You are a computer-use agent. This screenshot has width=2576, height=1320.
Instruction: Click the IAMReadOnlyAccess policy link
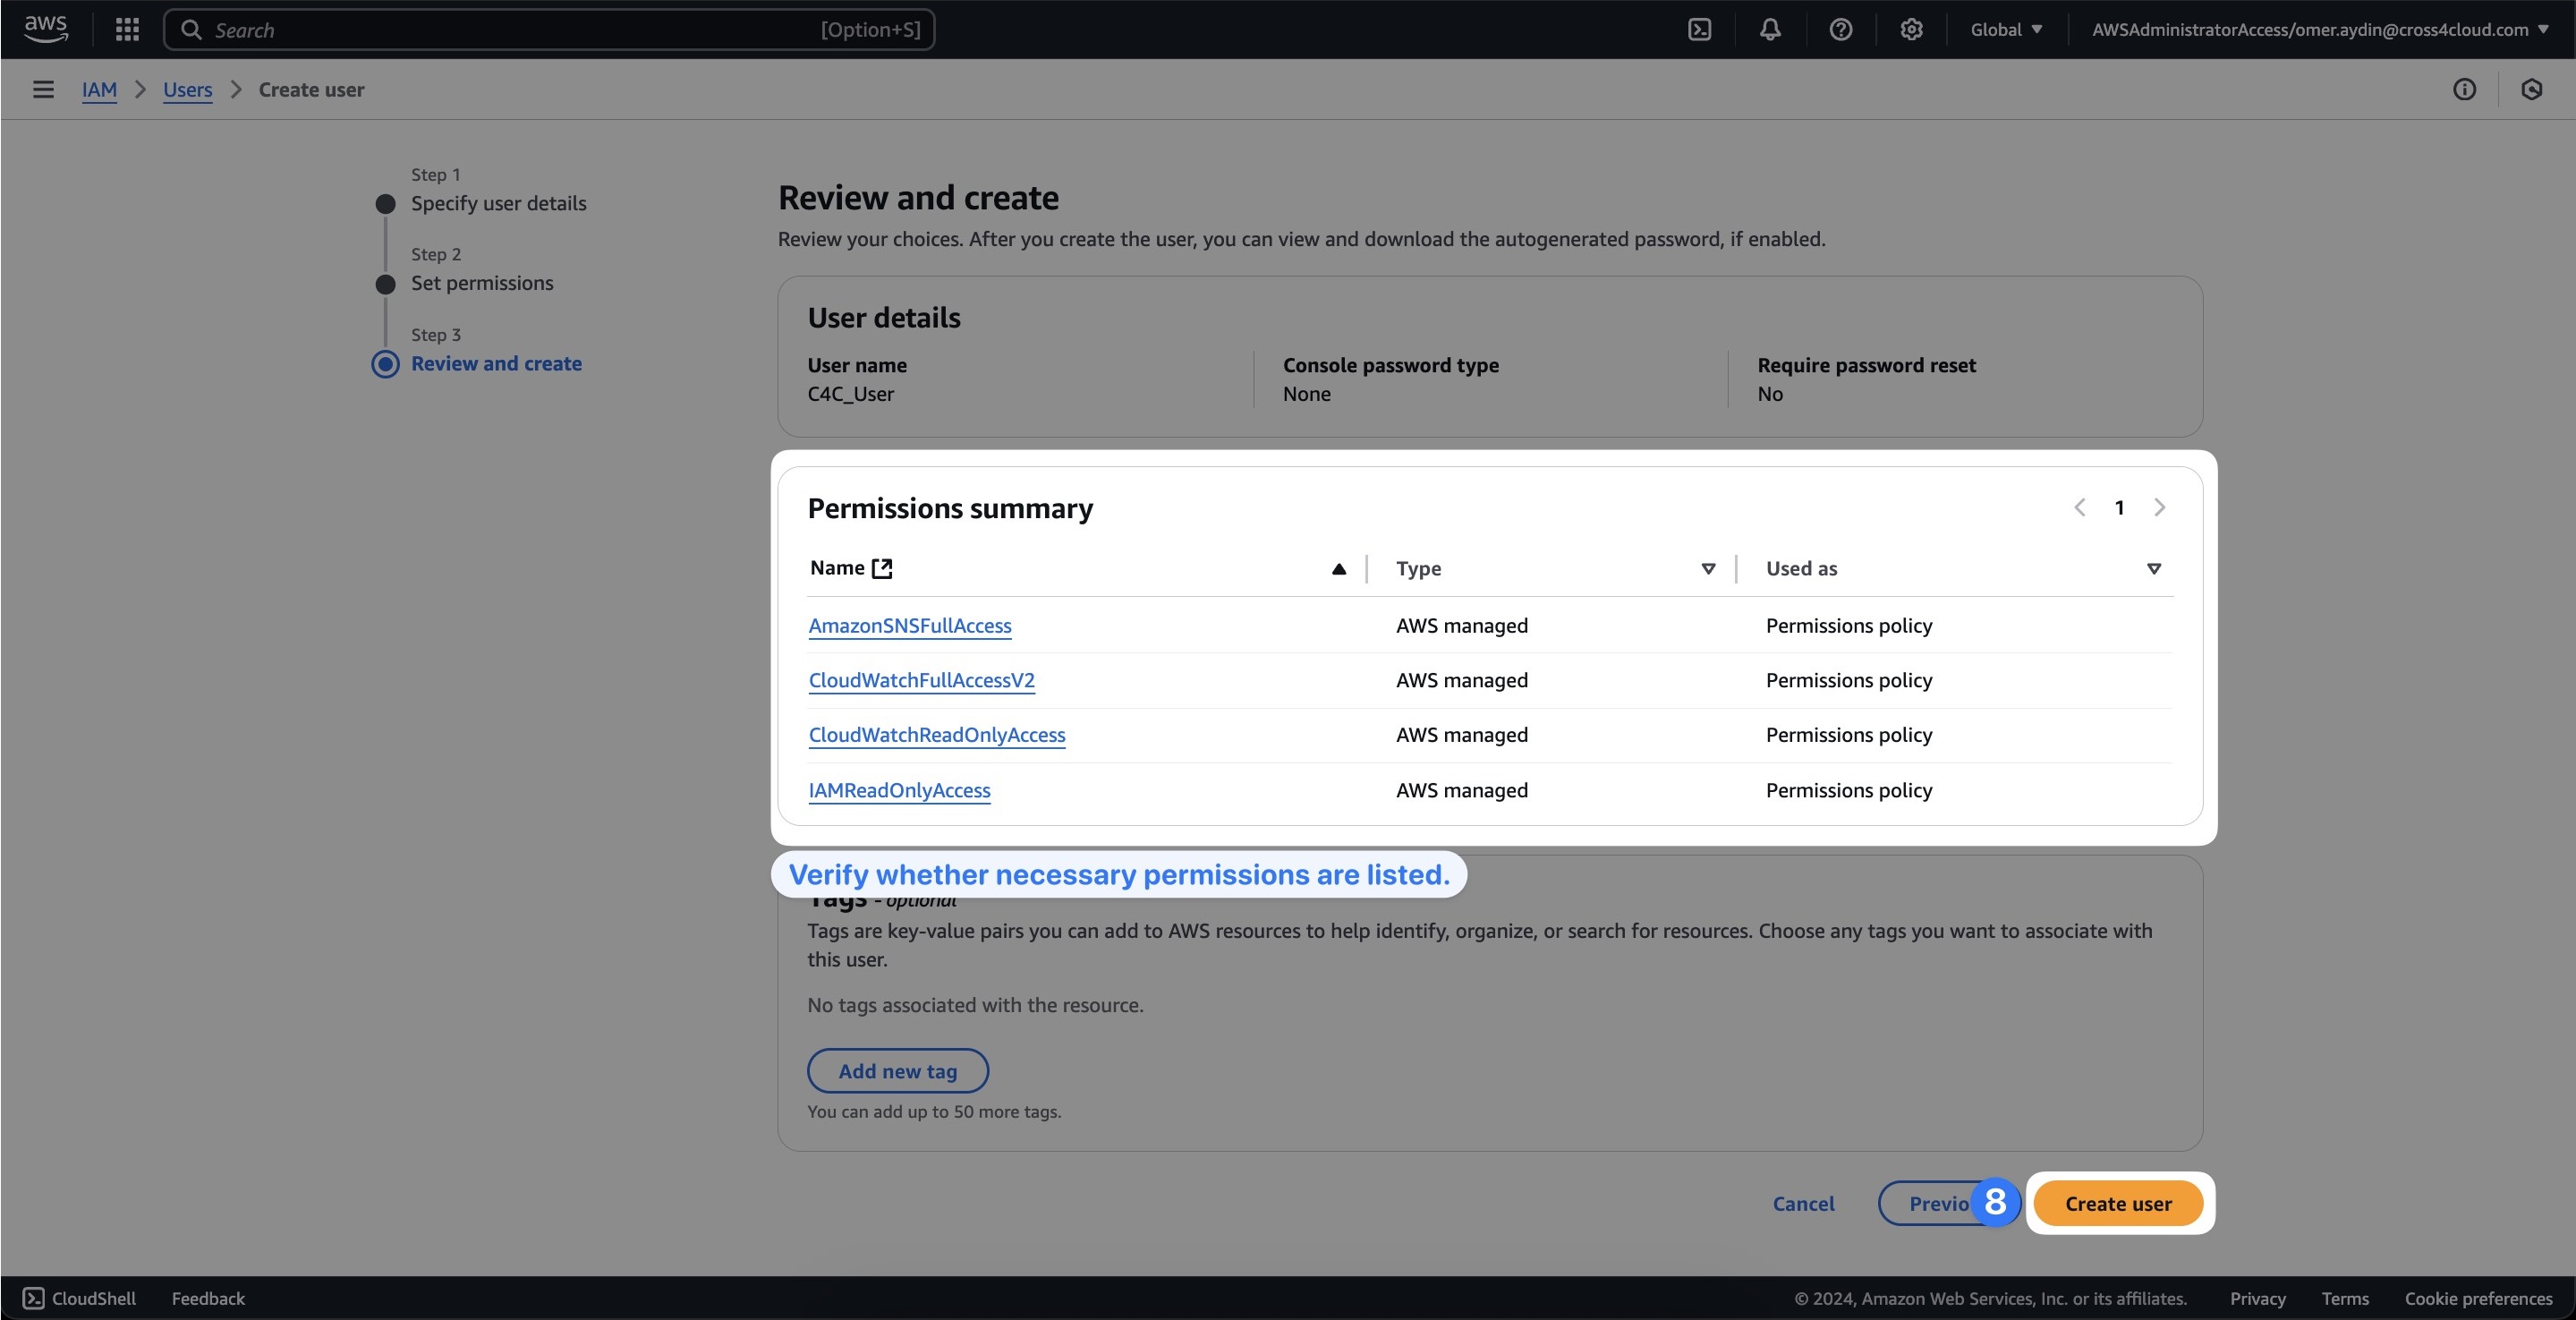point(898,789)
